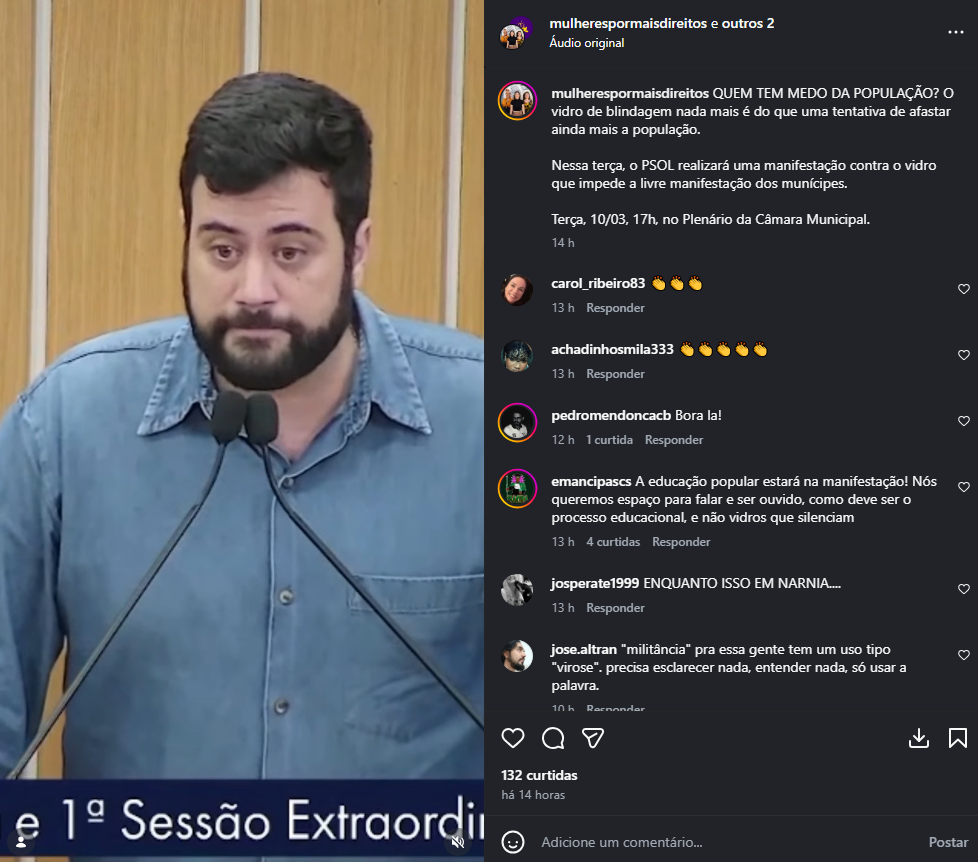Open Áudio original link

pos(586,42)
